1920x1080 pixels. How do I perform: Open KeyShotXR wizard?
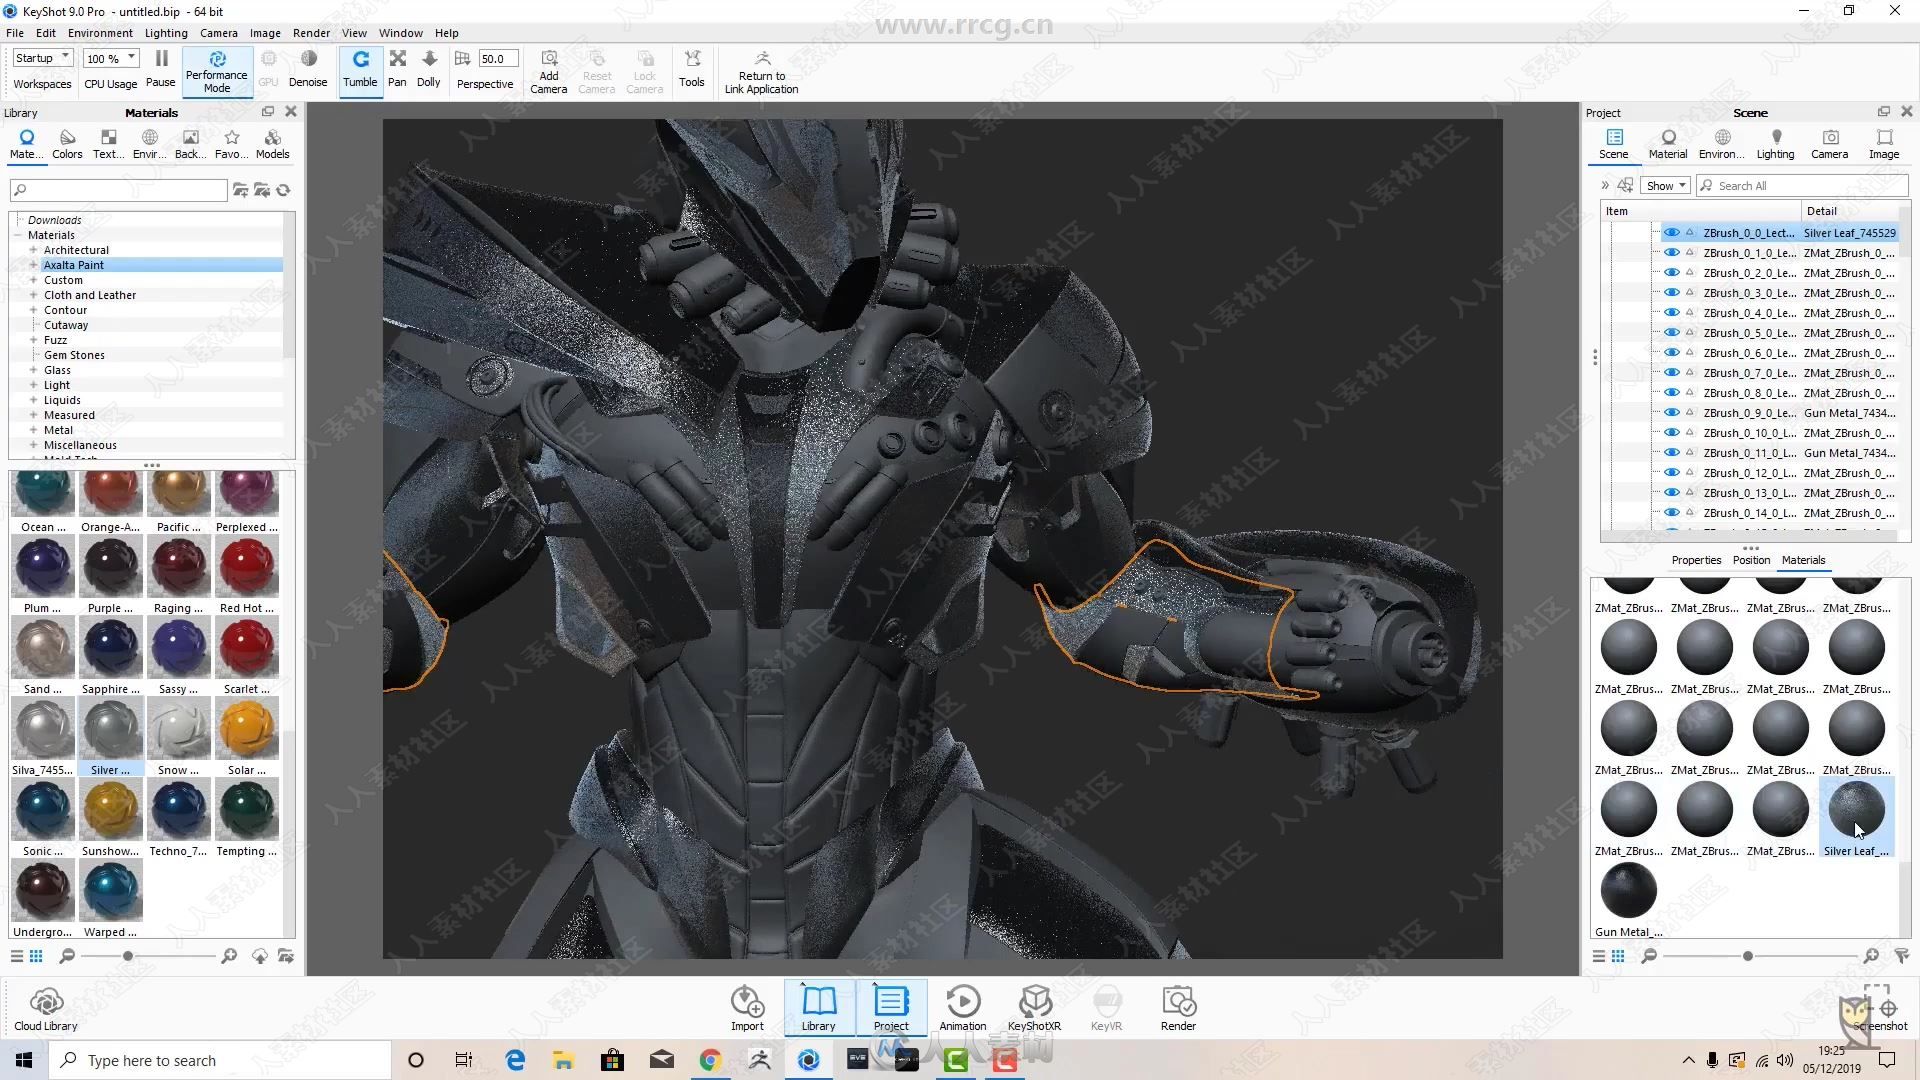1034,1007
